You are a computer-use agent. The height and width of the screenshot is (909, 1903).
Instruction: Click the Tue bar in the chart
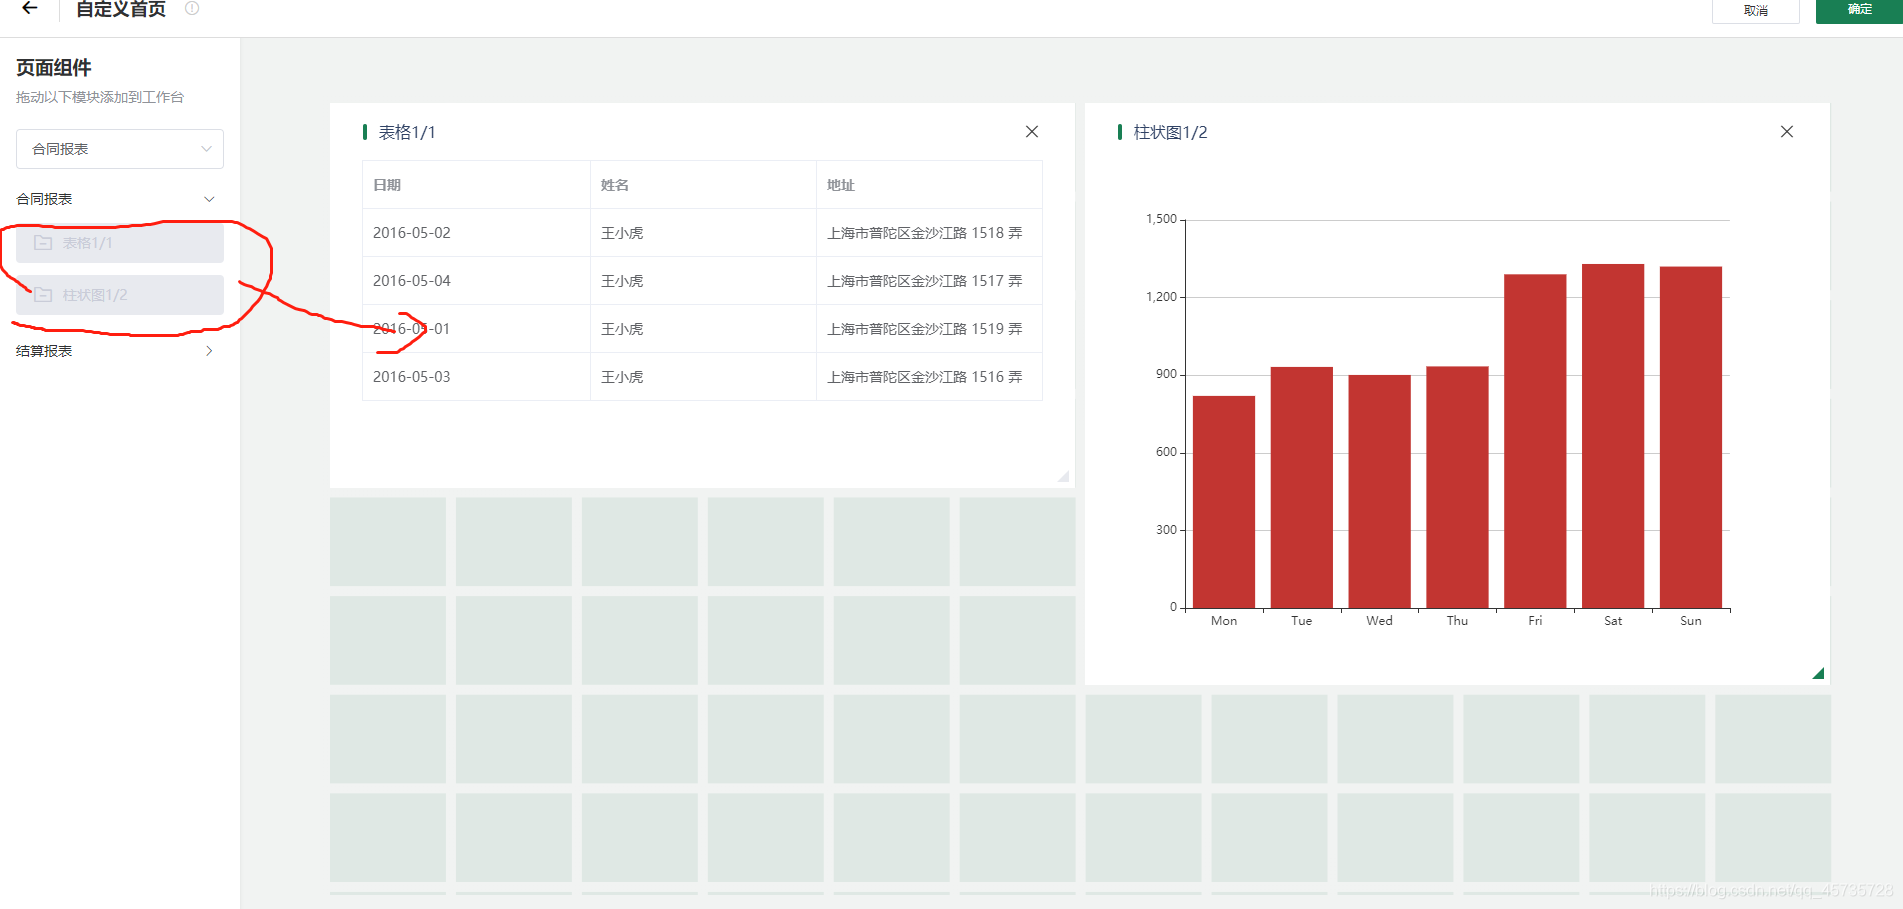coord(1302,487)
